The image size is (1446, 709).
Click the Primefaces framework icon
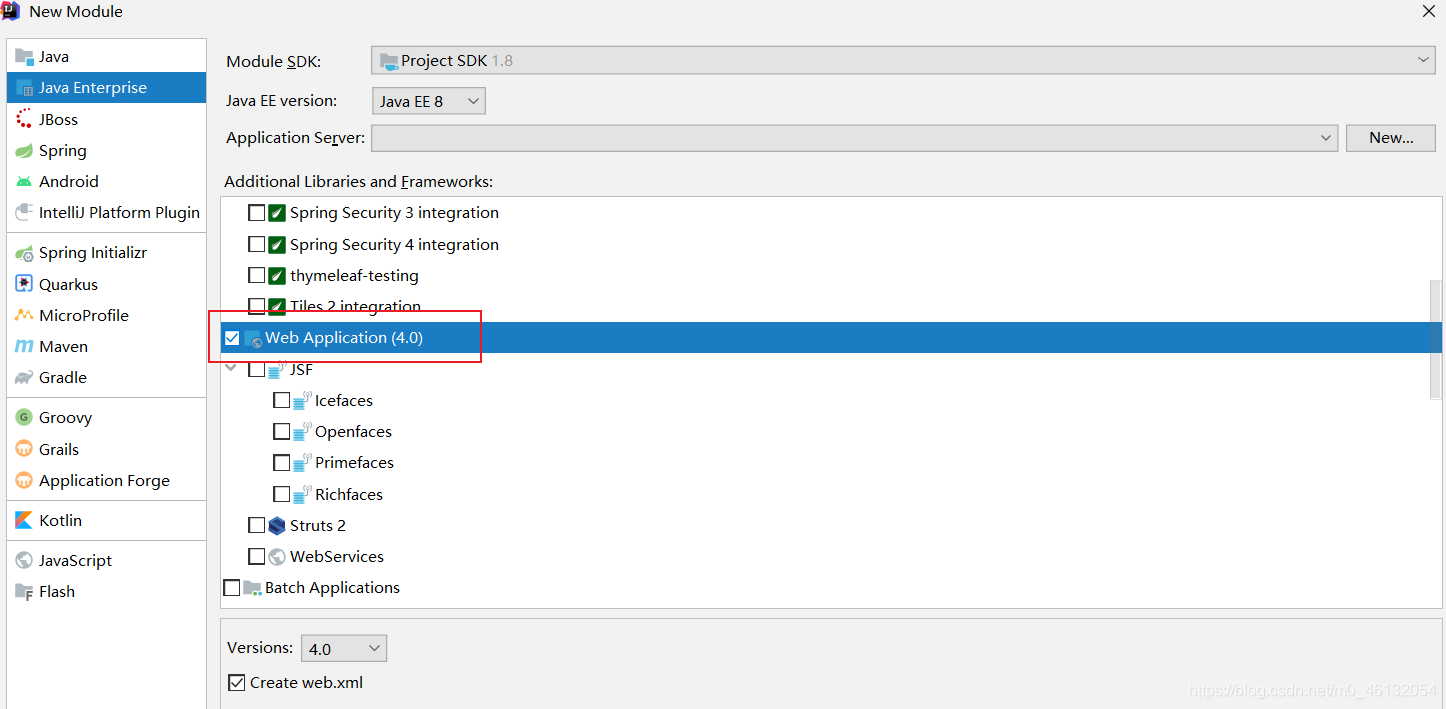(x=302, y=462)
